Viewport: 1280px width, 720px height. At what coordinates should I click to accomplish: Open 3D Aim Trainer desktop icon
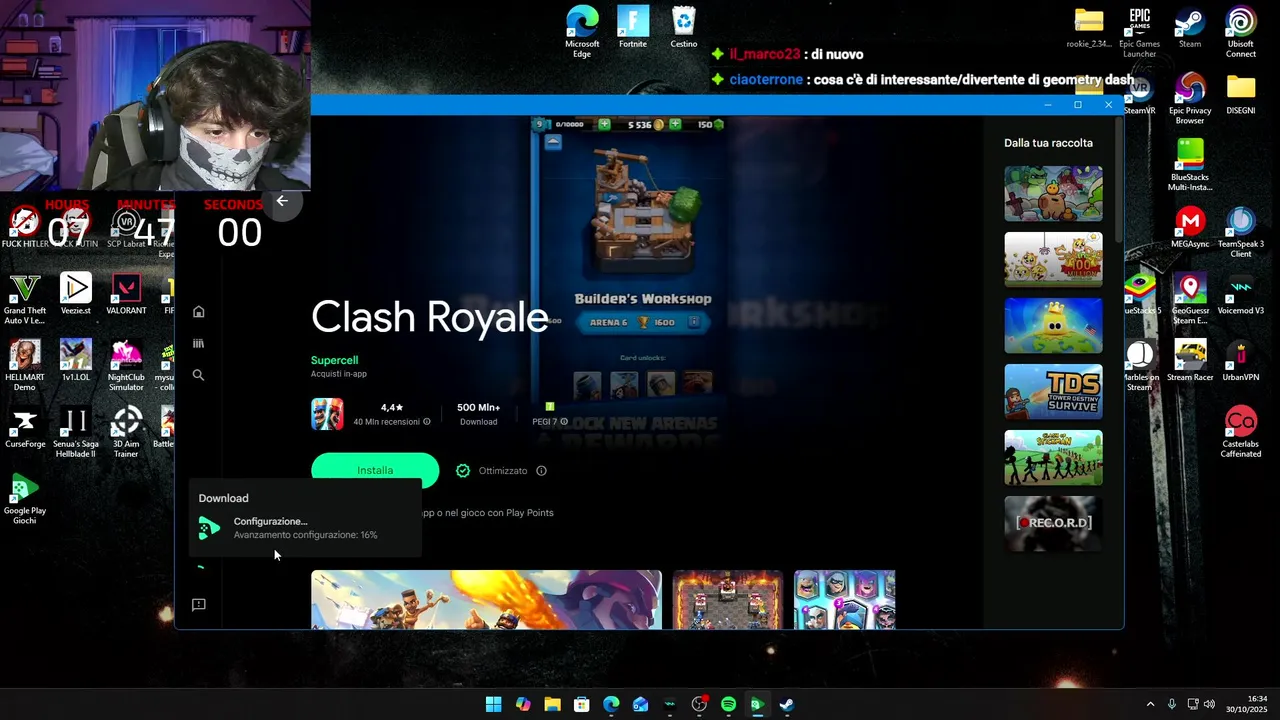pyautogui.click(x=126, y=432)
